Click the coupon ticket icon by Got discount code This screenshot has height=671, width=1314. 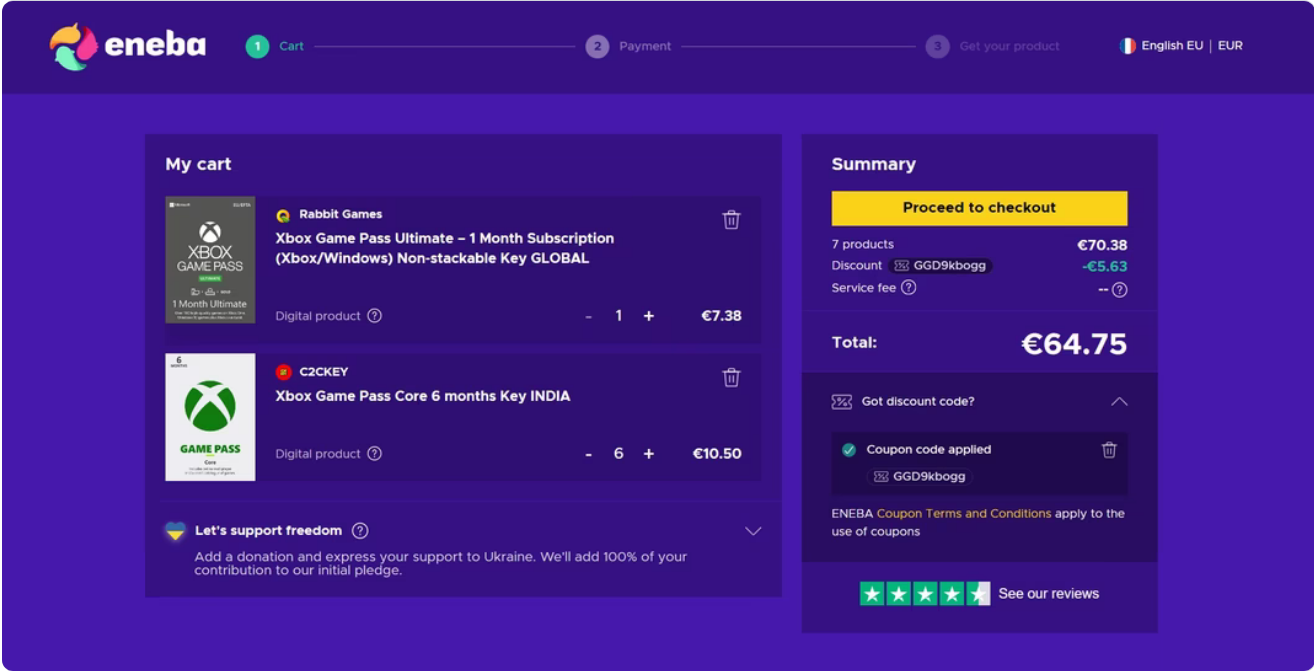841,401
